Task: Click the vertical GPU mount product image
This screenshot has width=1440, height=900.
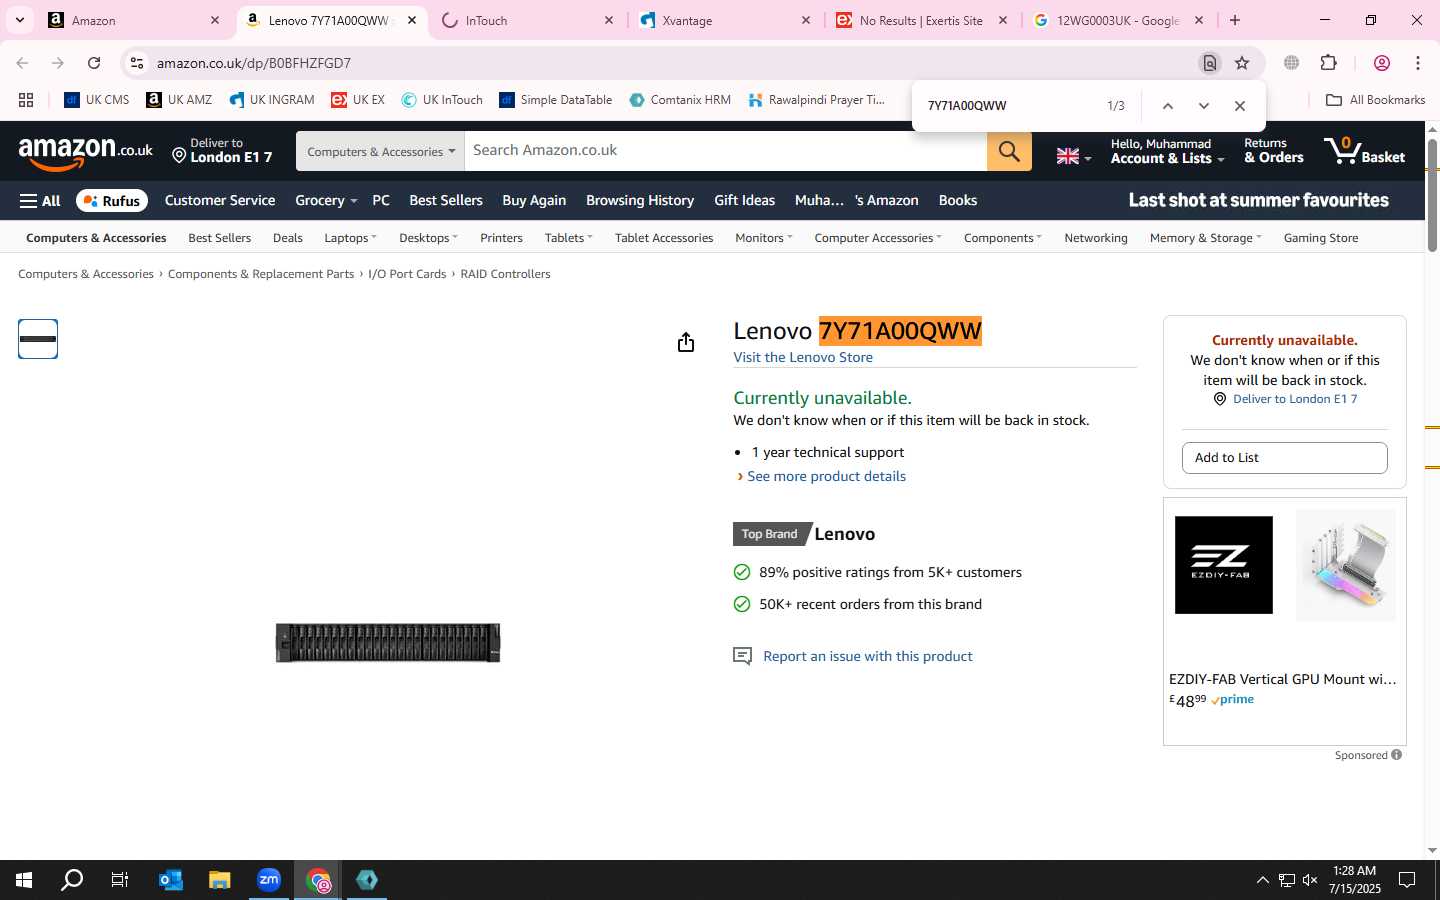Action: pyautogui.click(x=1345, y=565)
